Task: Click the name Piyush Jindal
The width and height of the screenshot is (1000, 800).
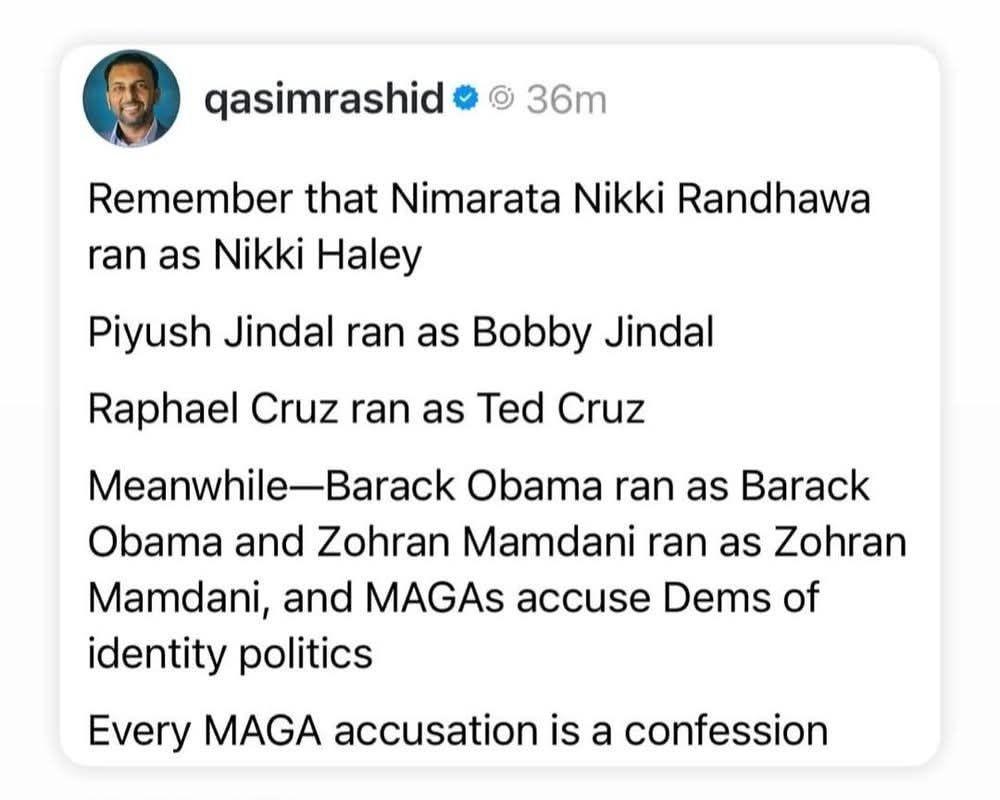Action: point(211,333)
